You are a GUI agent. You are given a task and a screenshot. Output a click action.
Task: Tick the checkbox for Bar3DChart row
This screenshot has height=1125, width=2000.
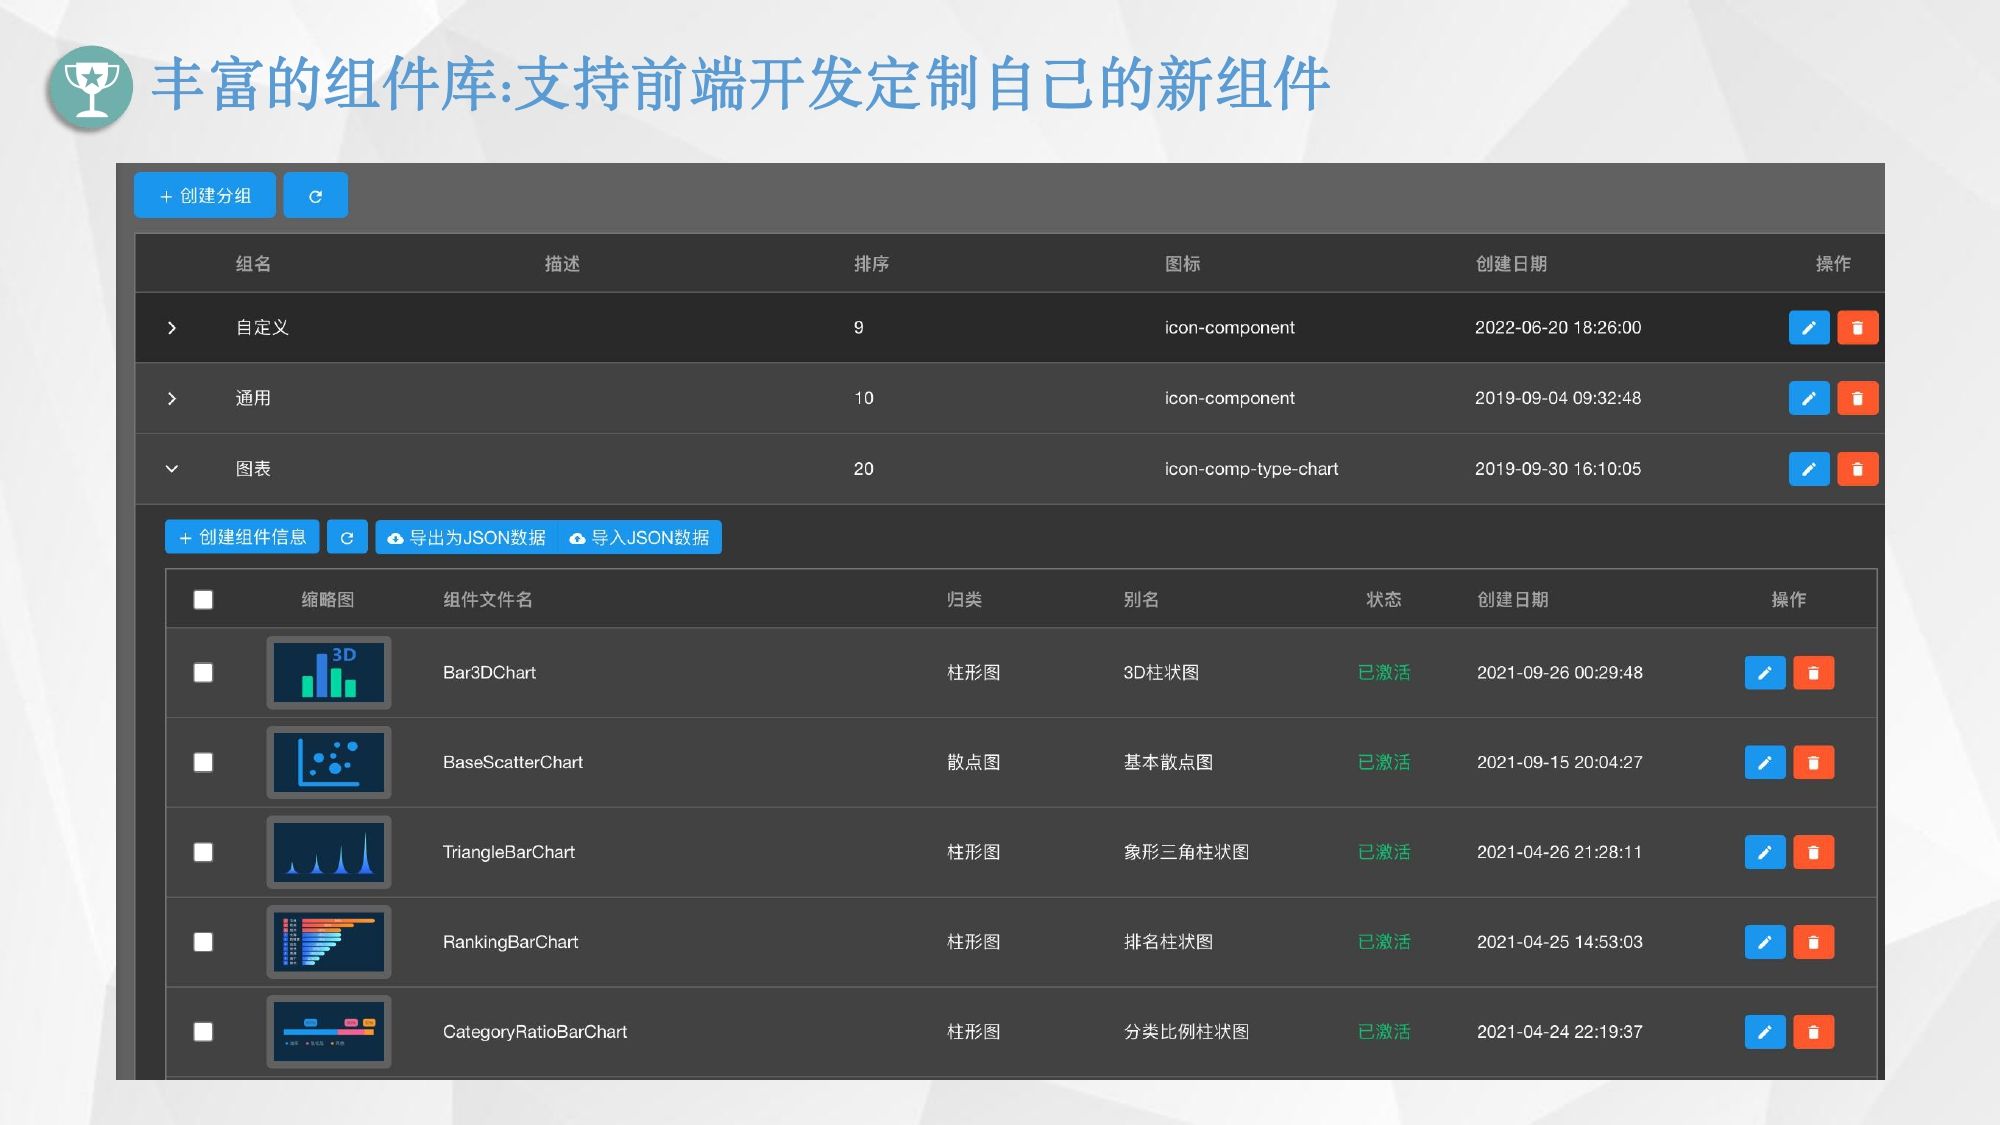pos(203,673)
